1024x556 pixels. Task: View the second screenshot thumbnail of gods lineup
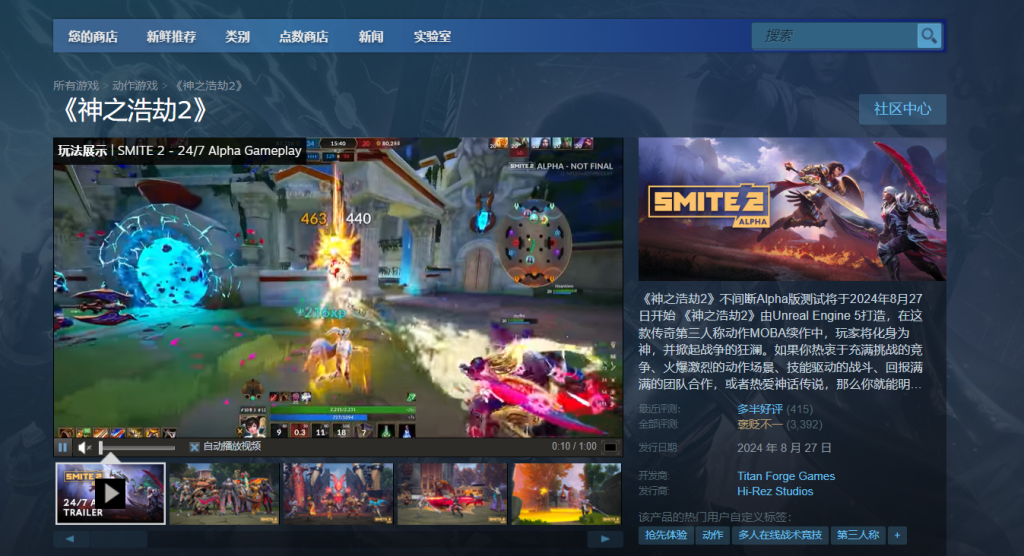(x=224, y=494)
